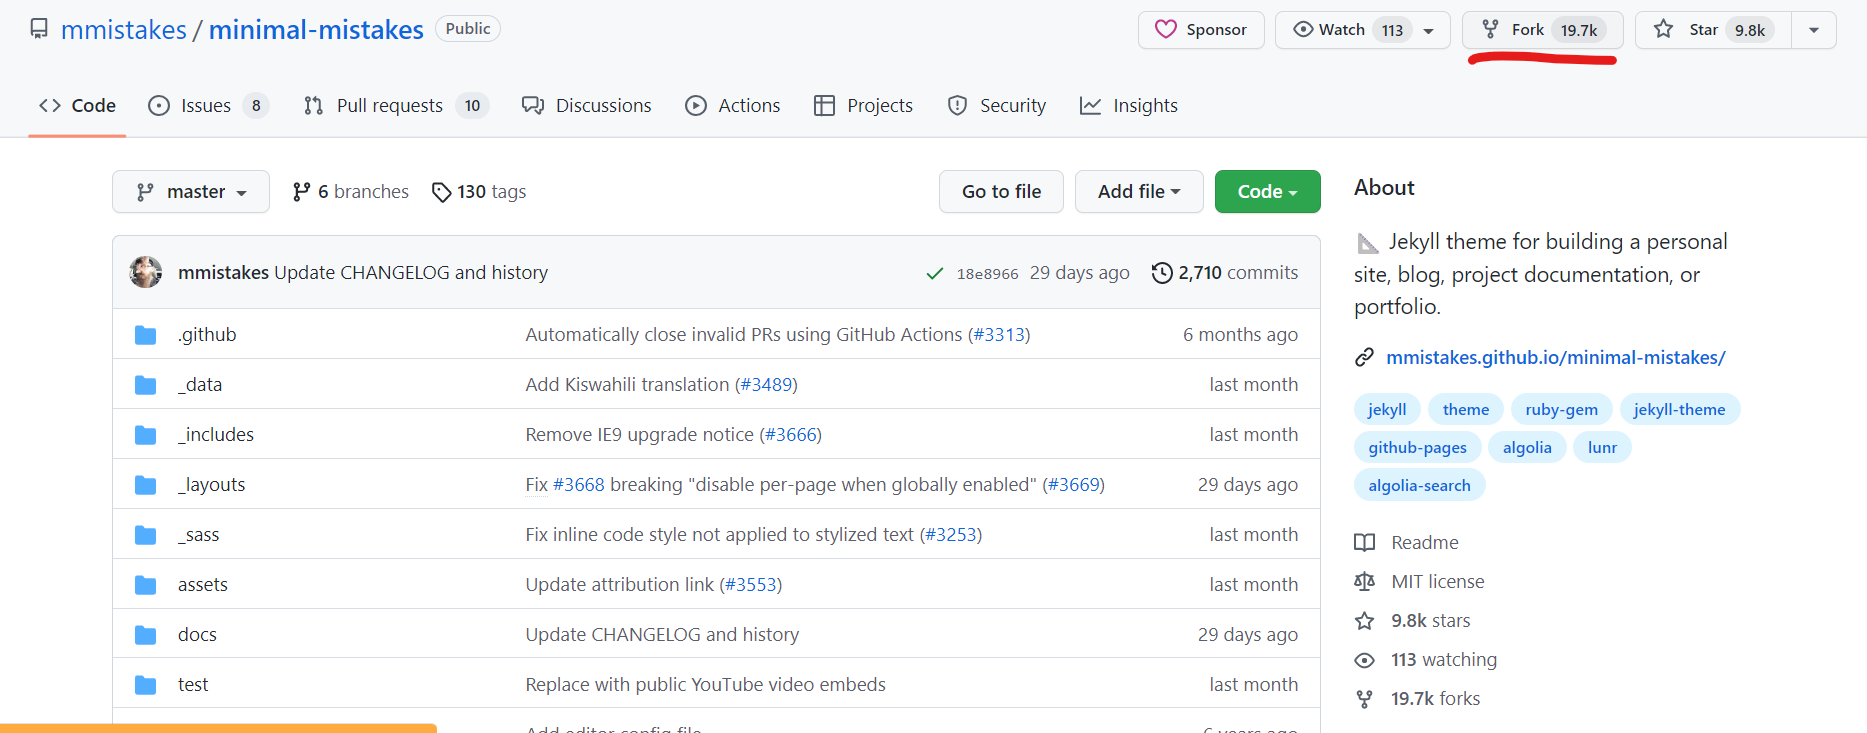Screen dimensions: 1867x733
Task: Click the mmistakes avatar thumbnail
Action: (146, 272)
